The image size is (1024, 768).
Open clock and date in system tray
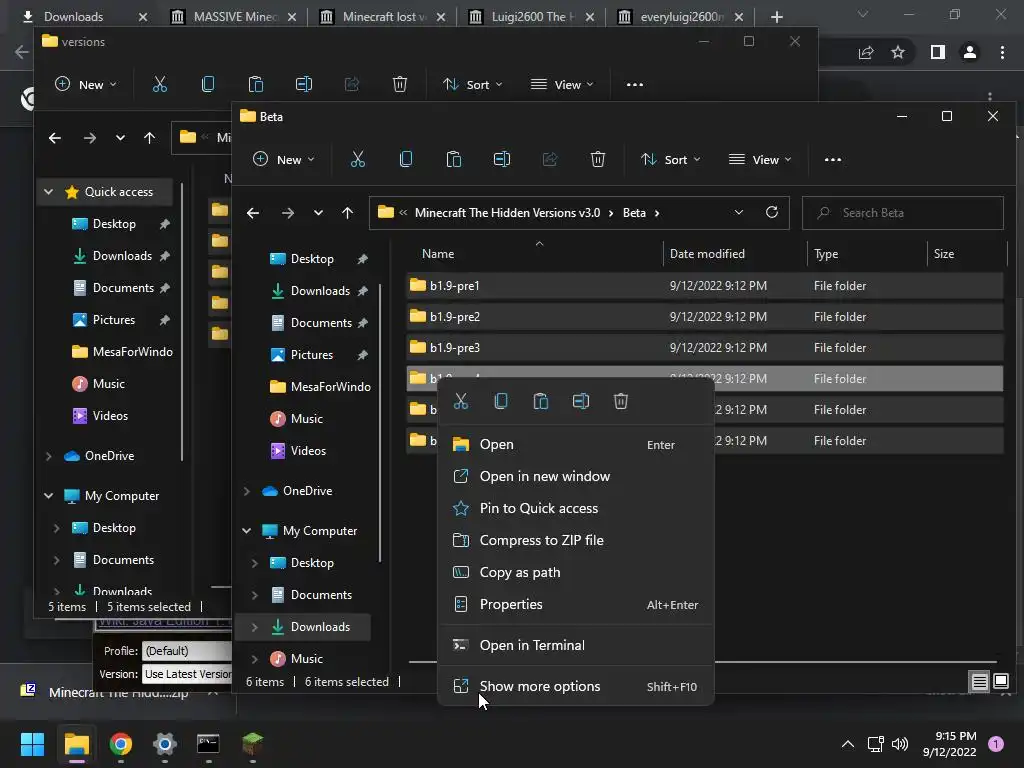(x=949, y=744)
